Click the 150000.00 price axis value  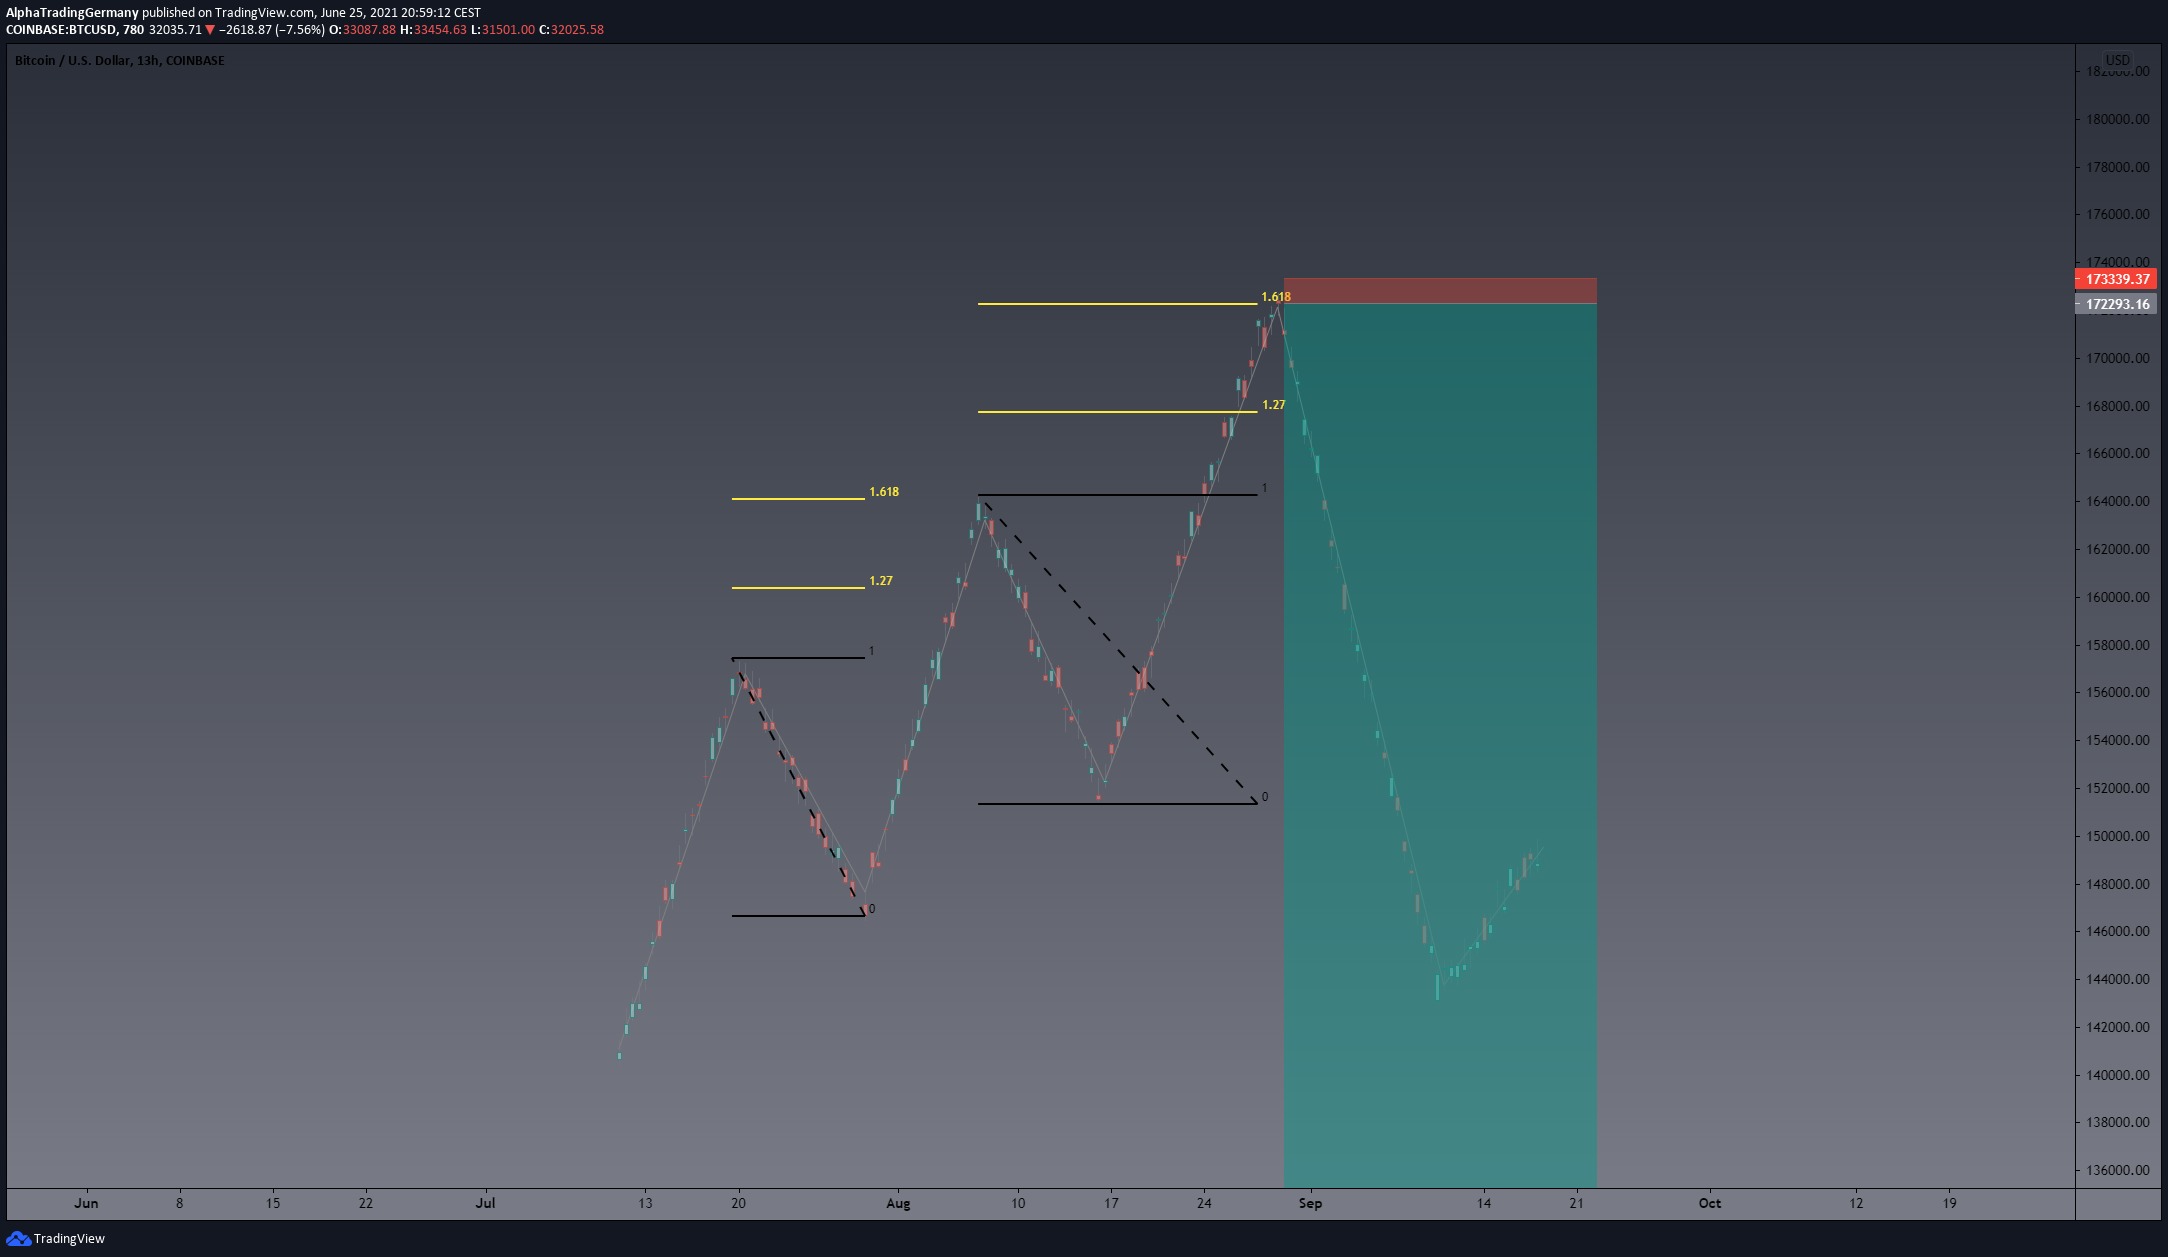click(2118, 836)
